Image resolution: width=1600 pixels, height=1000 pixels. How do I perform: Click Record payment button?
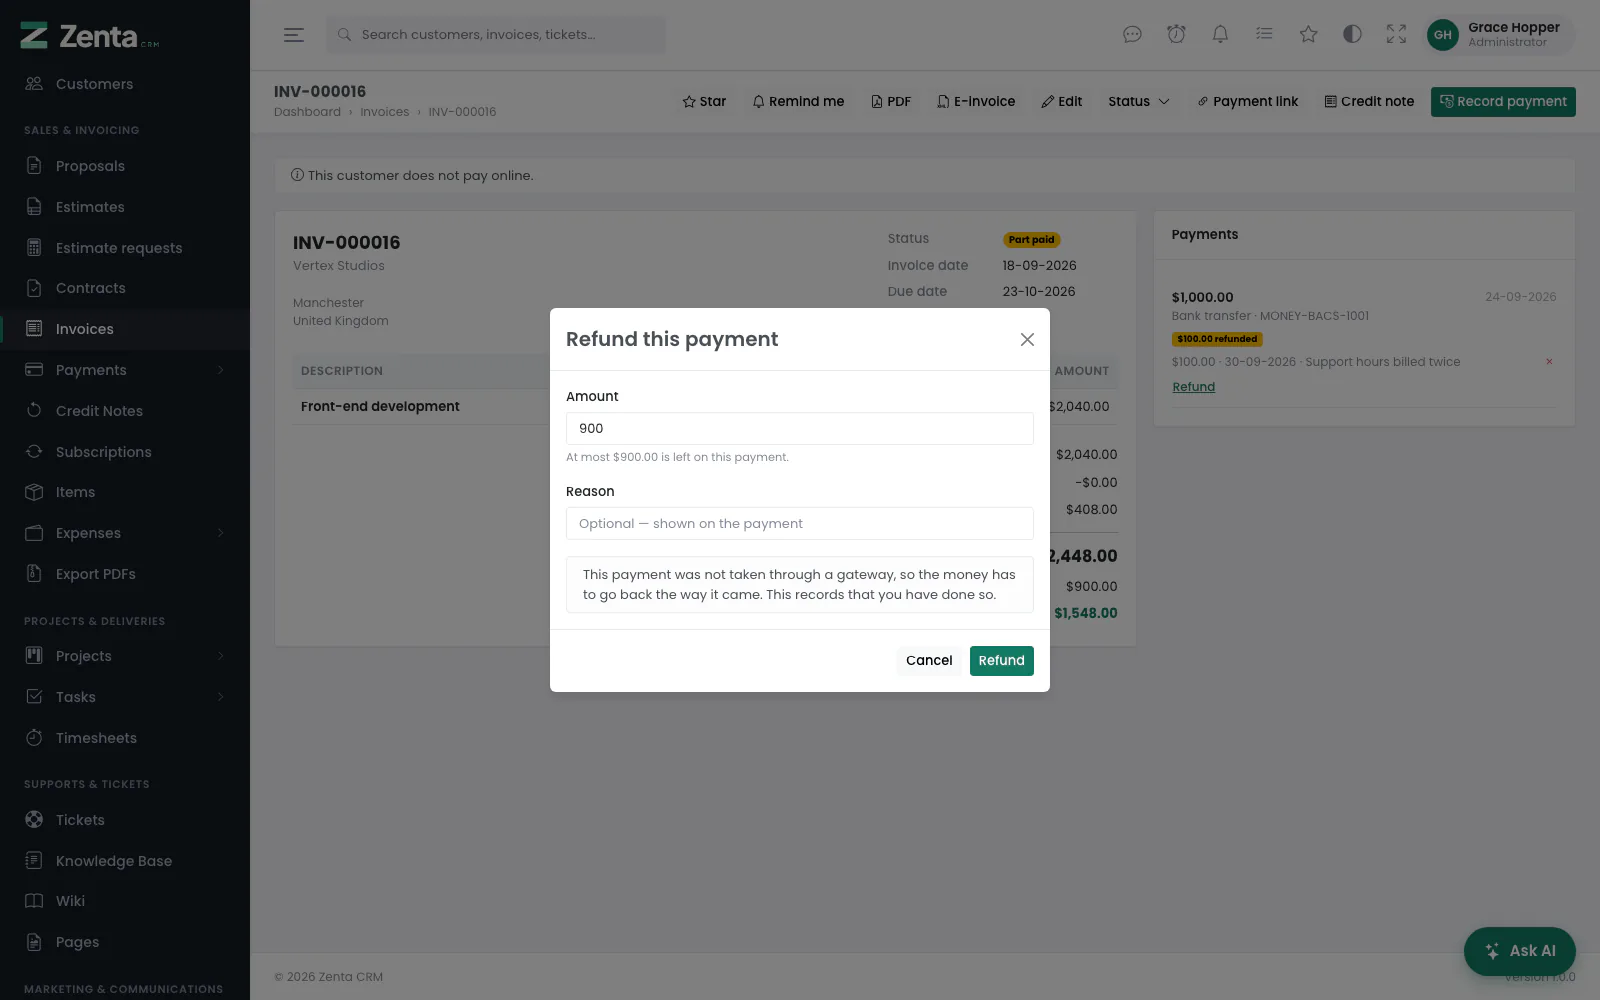[1503, 102]
